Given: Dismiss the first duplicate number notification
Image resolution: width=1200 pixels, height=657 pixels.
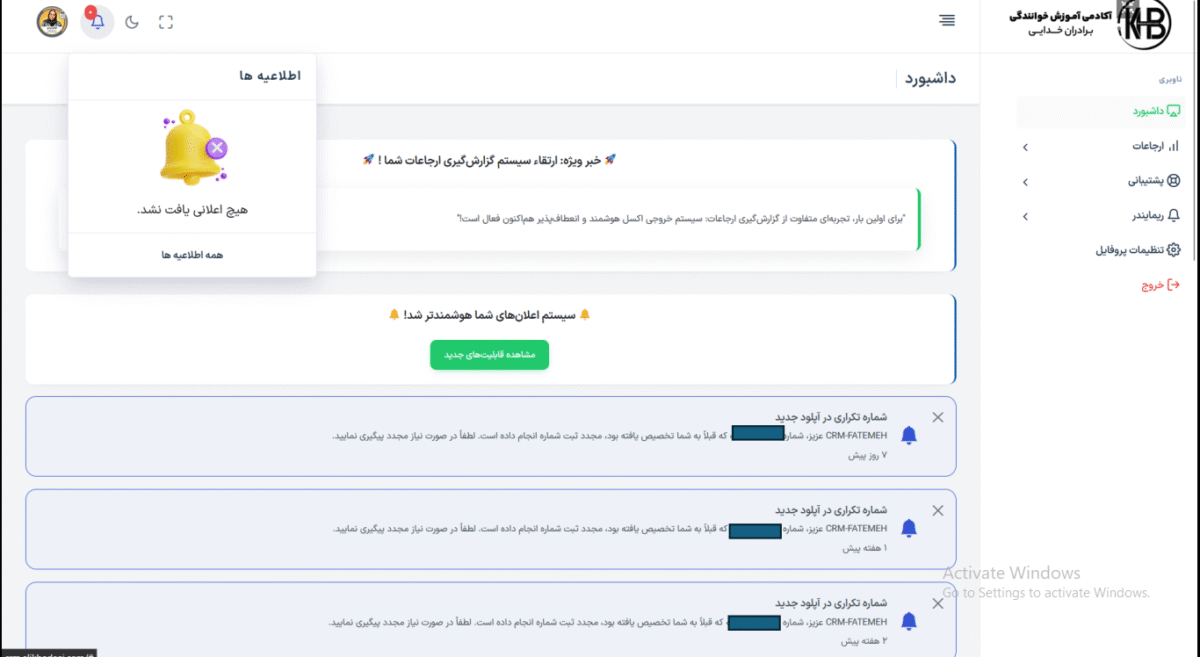Looking at the screenshot, I should pyautogui.click(x=937, y=417).
